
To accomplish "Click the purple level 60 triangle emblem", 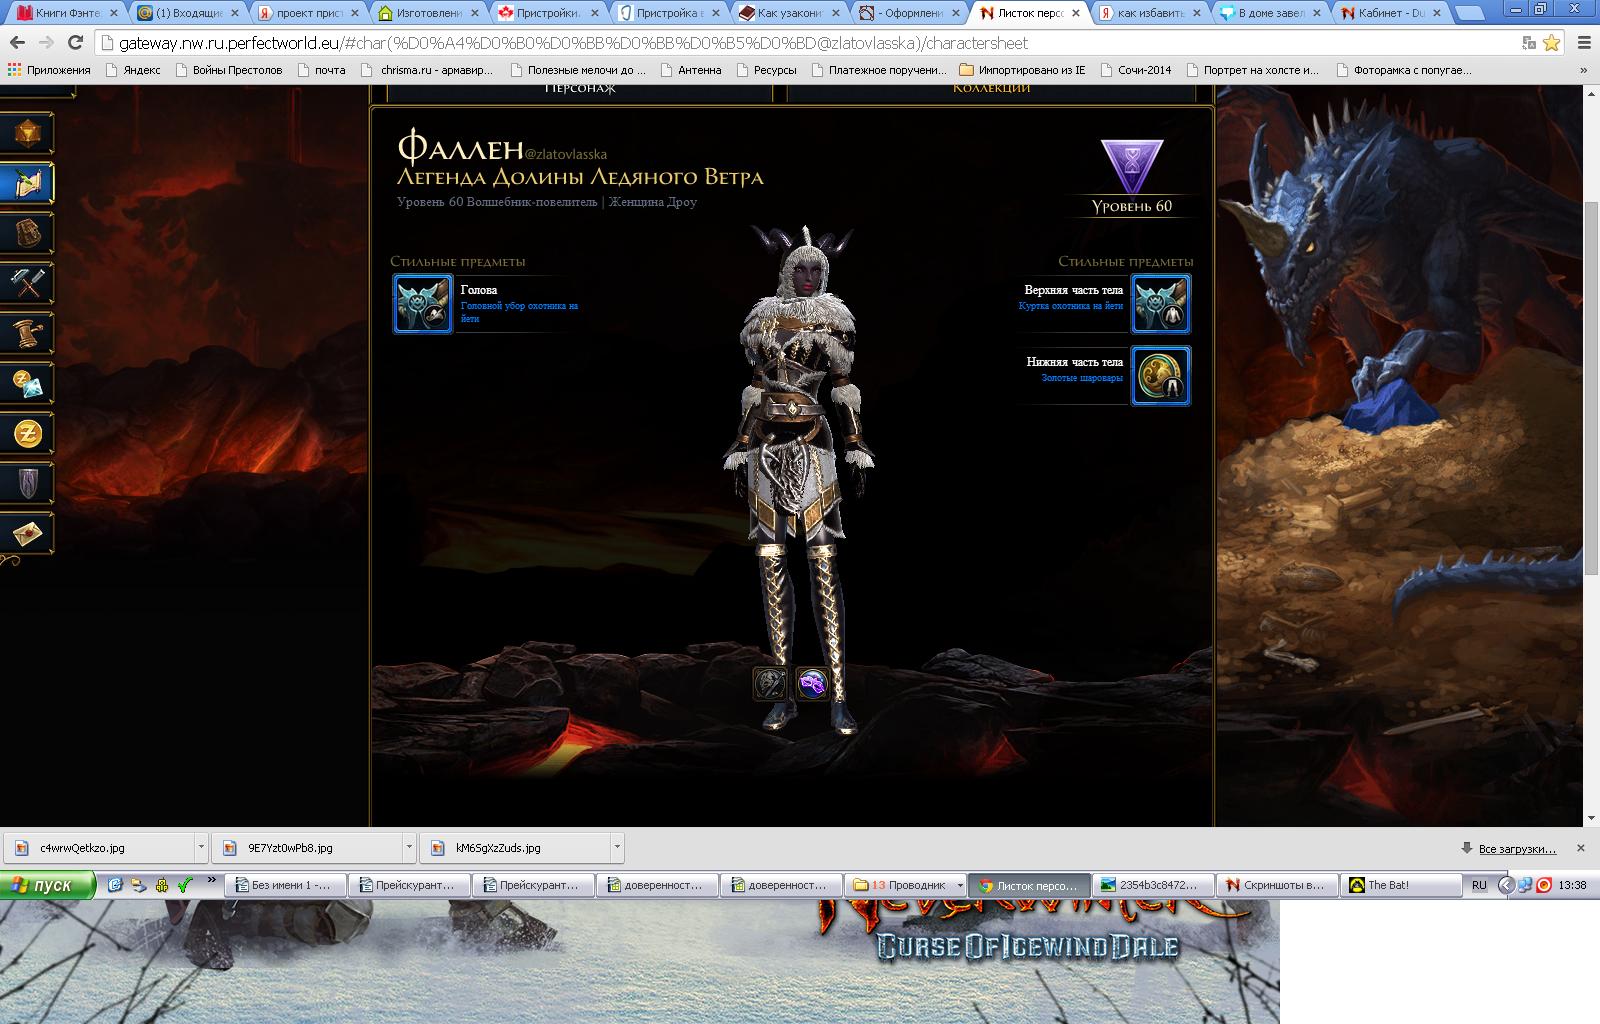I will [1131, 166].
